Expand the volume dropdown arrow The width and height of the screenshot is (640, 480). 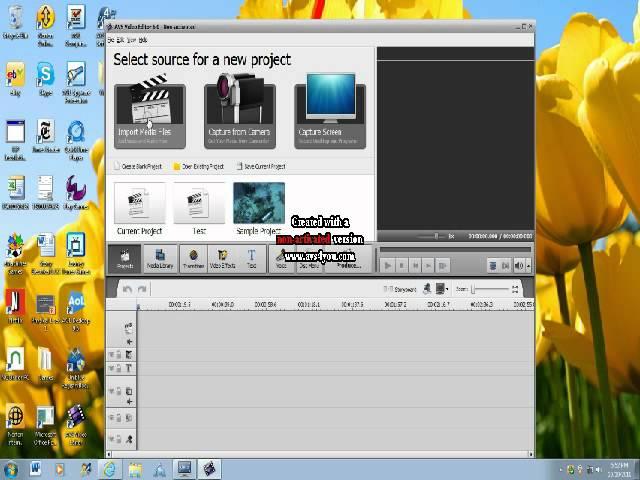pyautogui.click(x=529, y=266)
